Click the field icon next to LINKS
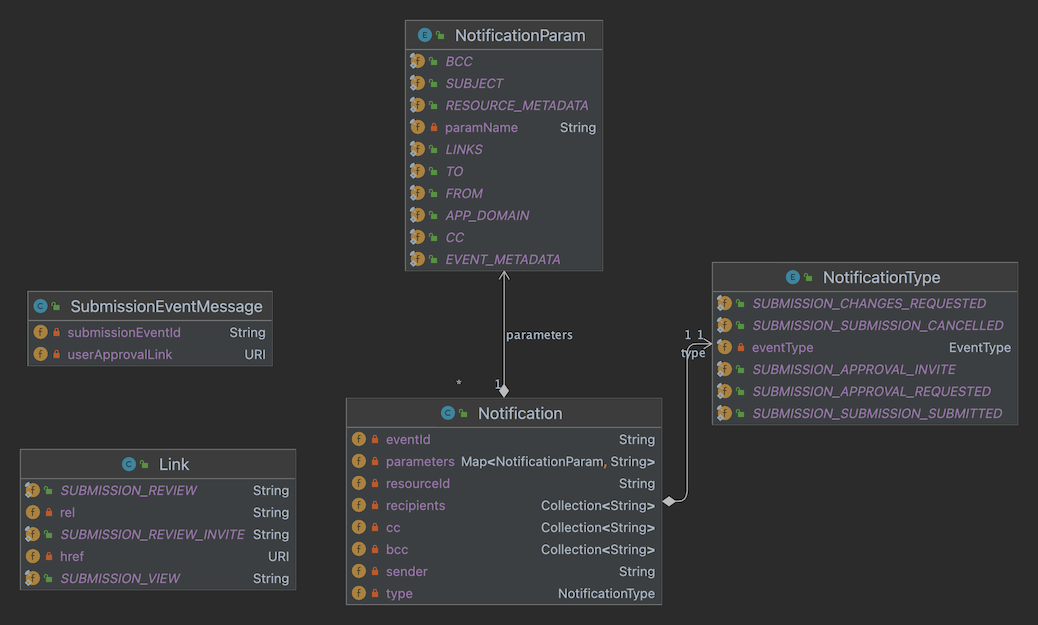 (417, 149)
